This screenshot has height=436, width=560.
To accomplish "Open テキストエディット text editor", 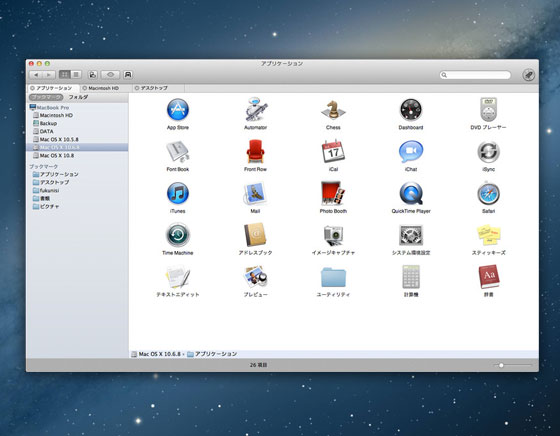I will [178, 277].
